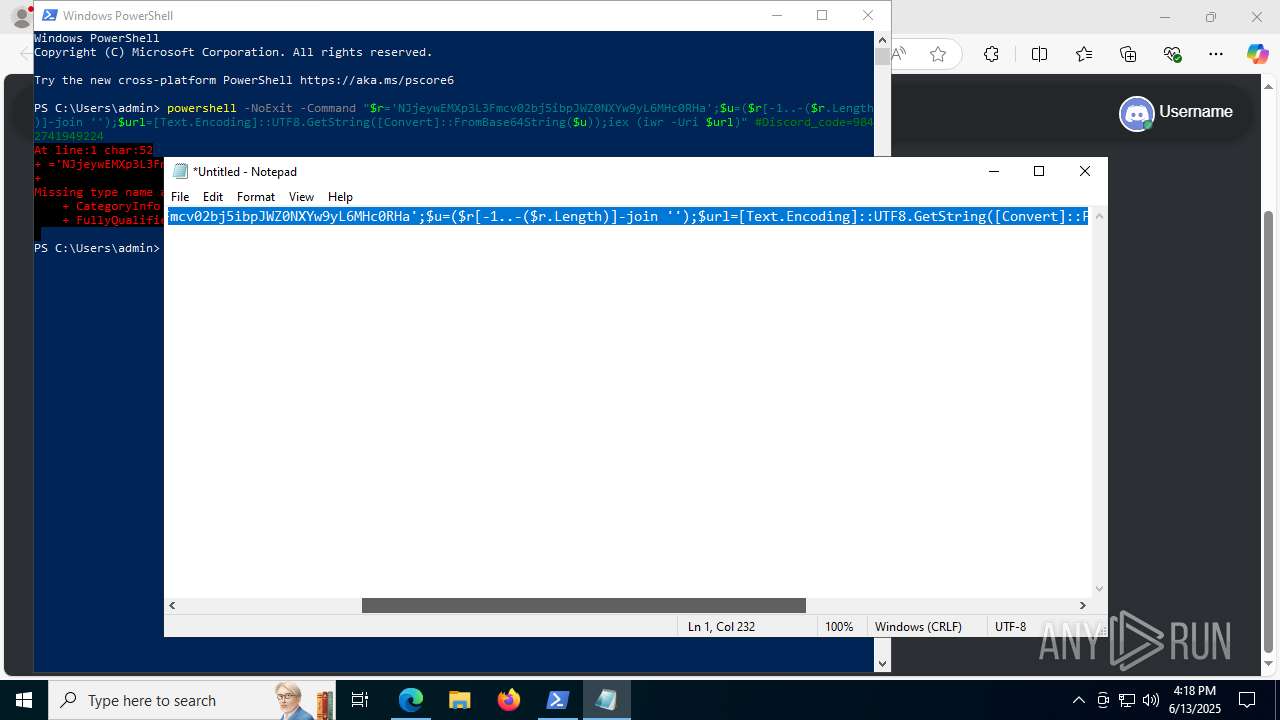Open the Action Center notifications icon
Viewport: 1280px width, 720px height.
[x=1247, y=700]
